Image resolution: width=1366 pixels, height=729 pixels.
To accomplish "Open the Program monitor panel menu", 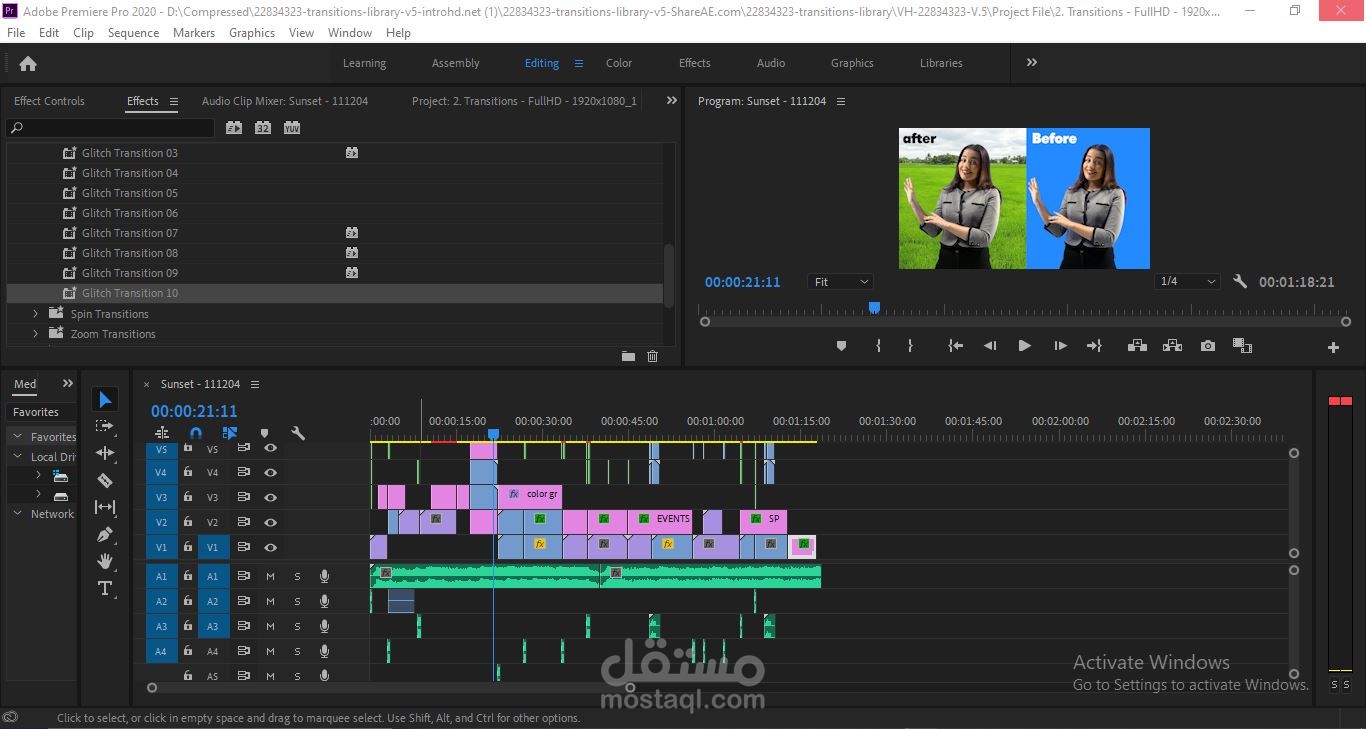I will [841, 101].
